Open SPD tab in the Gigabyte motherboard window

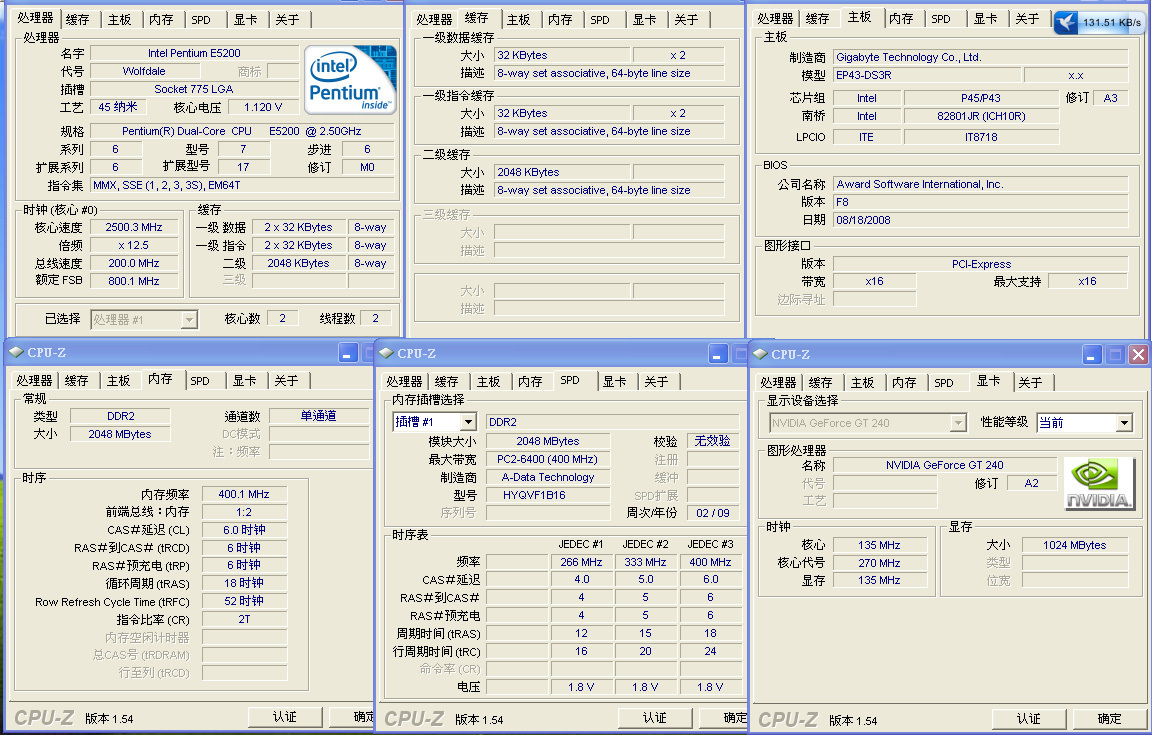pyautogui.click(x=940, y=19)
